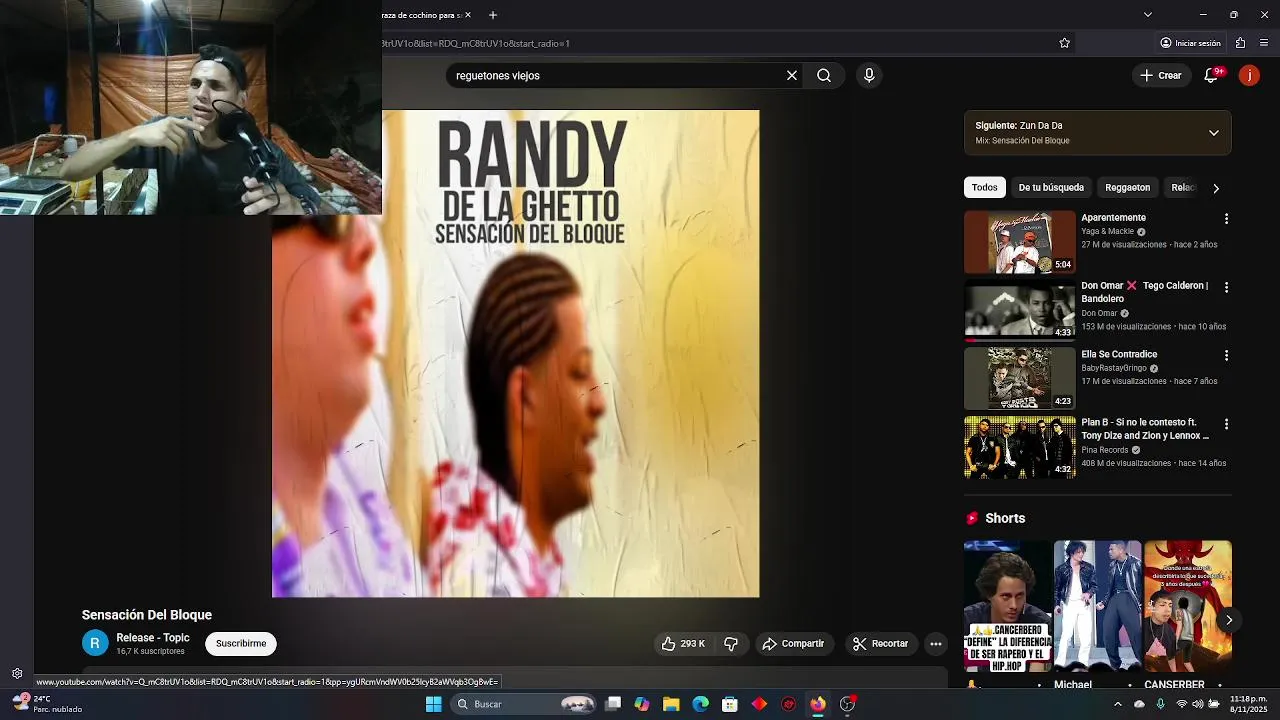This screenshot has width=1280, height=720.
Task: Open the Pina Records channel link
Action: pyautogui.click(x=1104, y=450)
